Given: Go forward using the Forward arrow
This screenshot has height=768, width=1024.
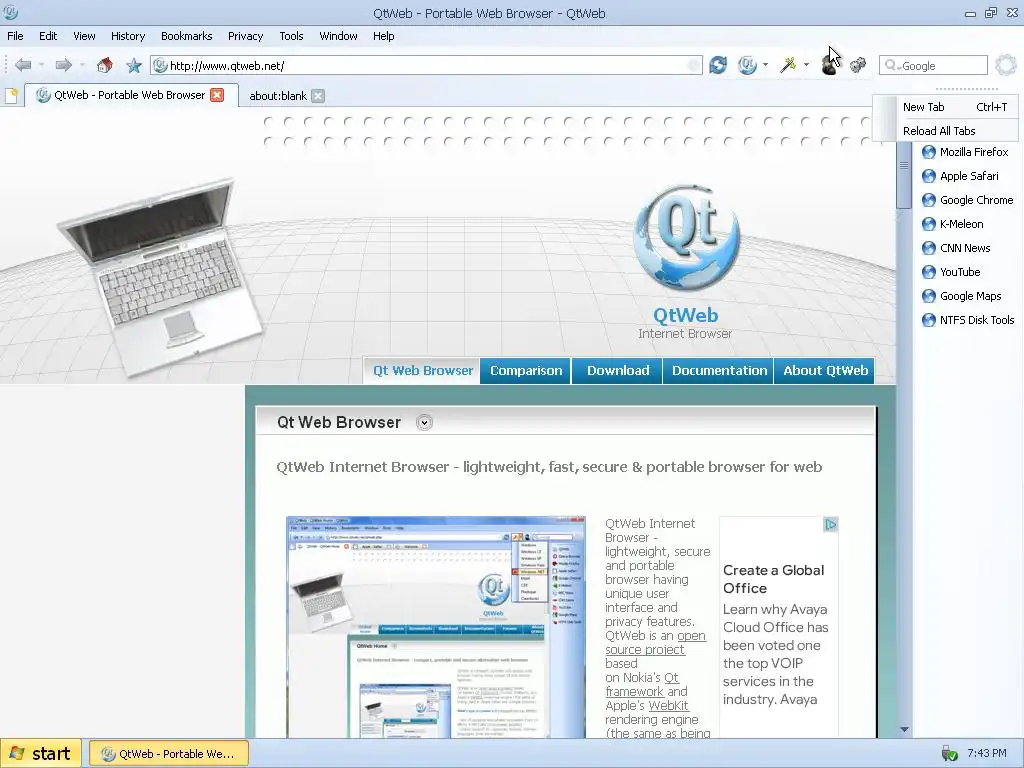Looking at the screenshot, I should point(63,65).
